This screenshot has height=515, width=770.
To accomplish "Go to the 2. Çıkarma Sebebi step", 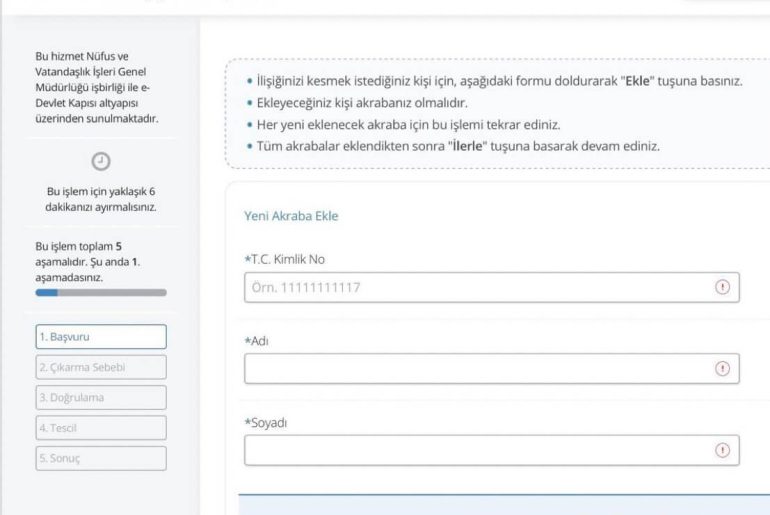I will pos(100,367).
